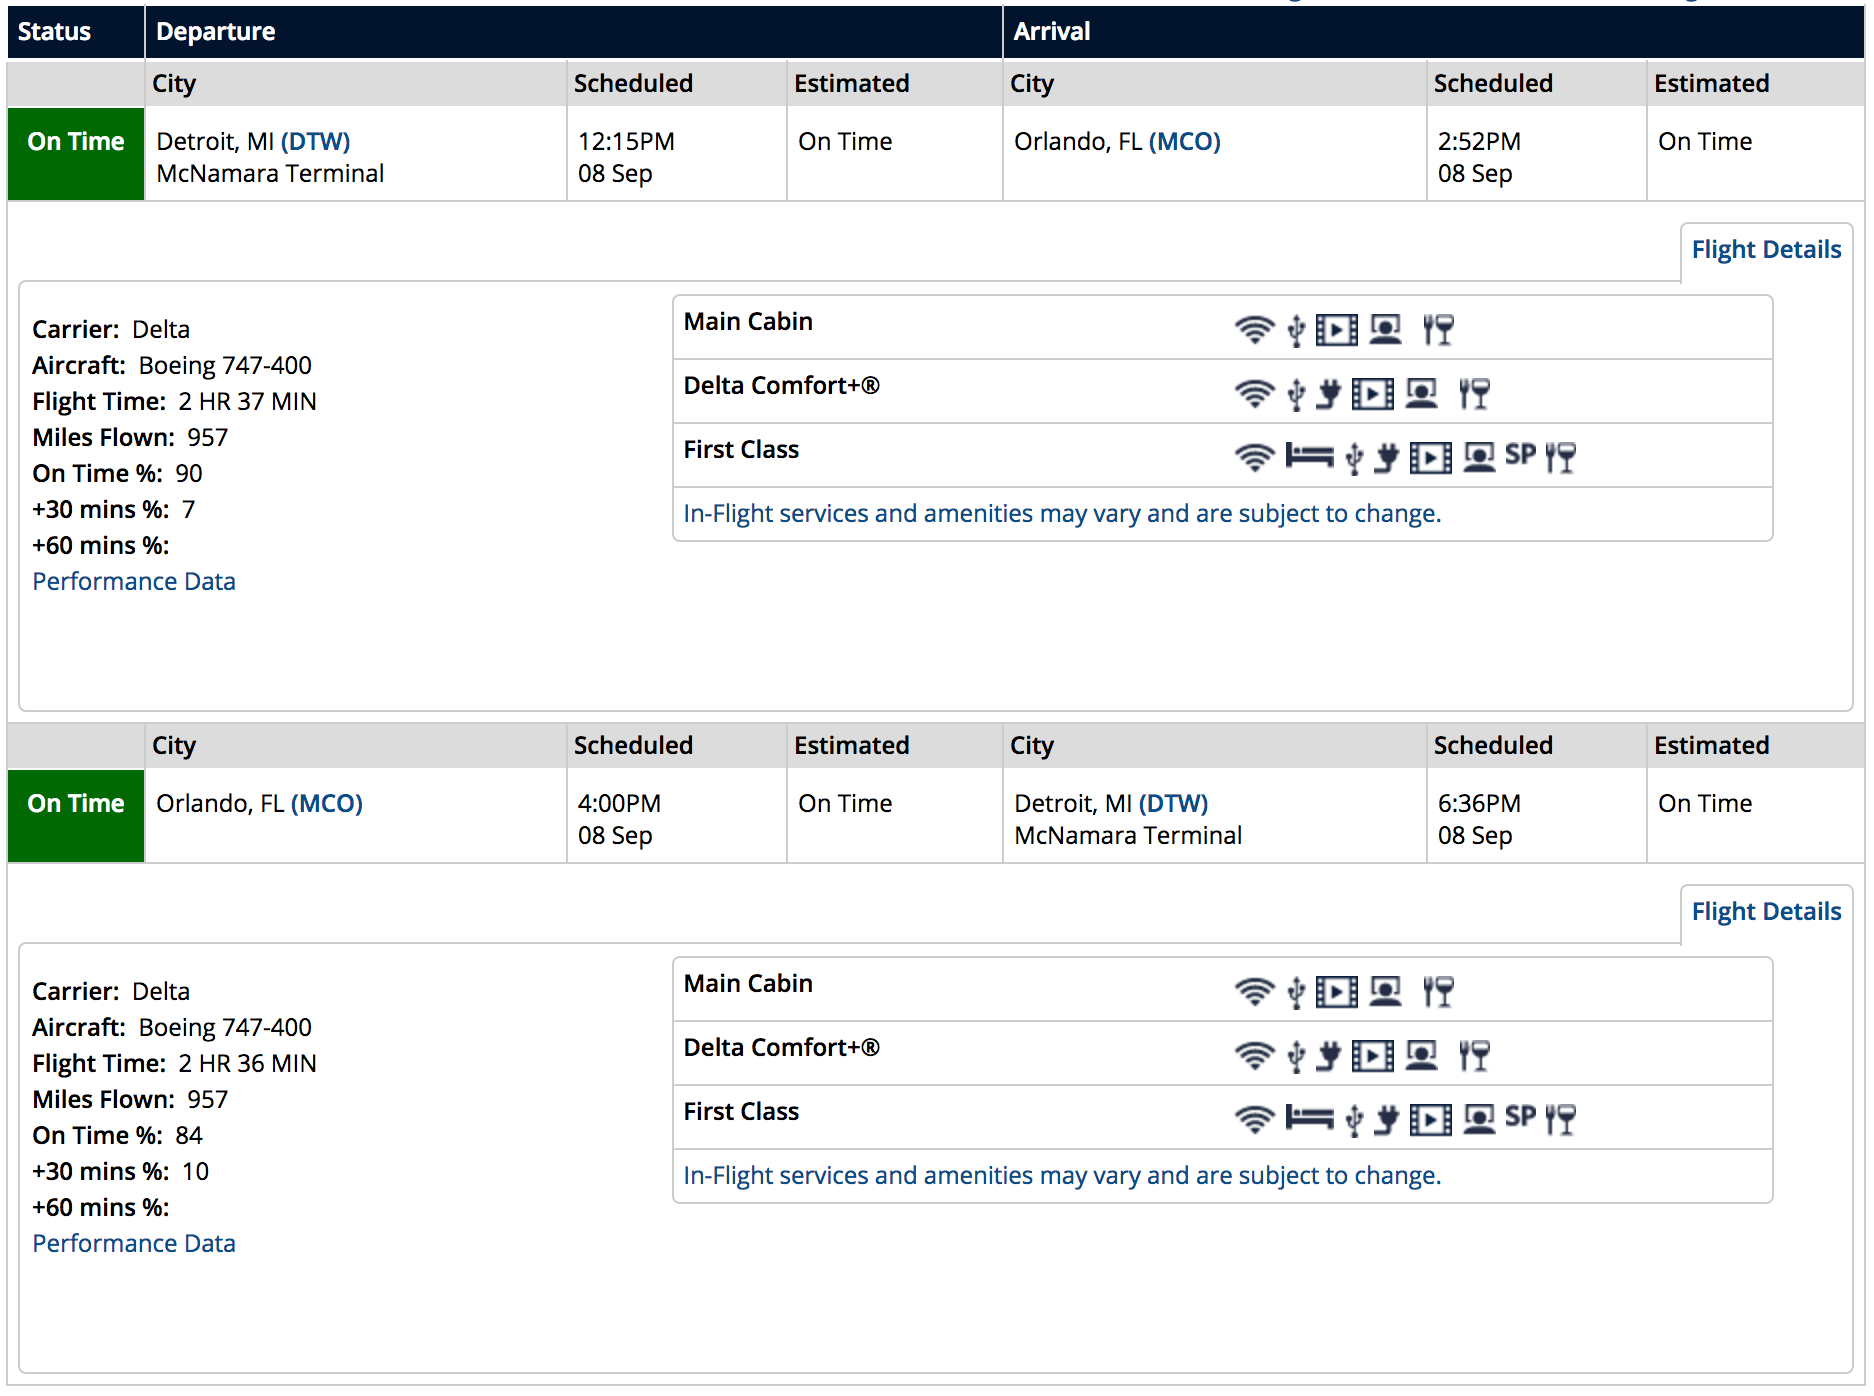The width and height of the screenshot is (1874, 1396).
Task: Click USB icon in second flight's Main Cabin row
Action: point(1296,992)
